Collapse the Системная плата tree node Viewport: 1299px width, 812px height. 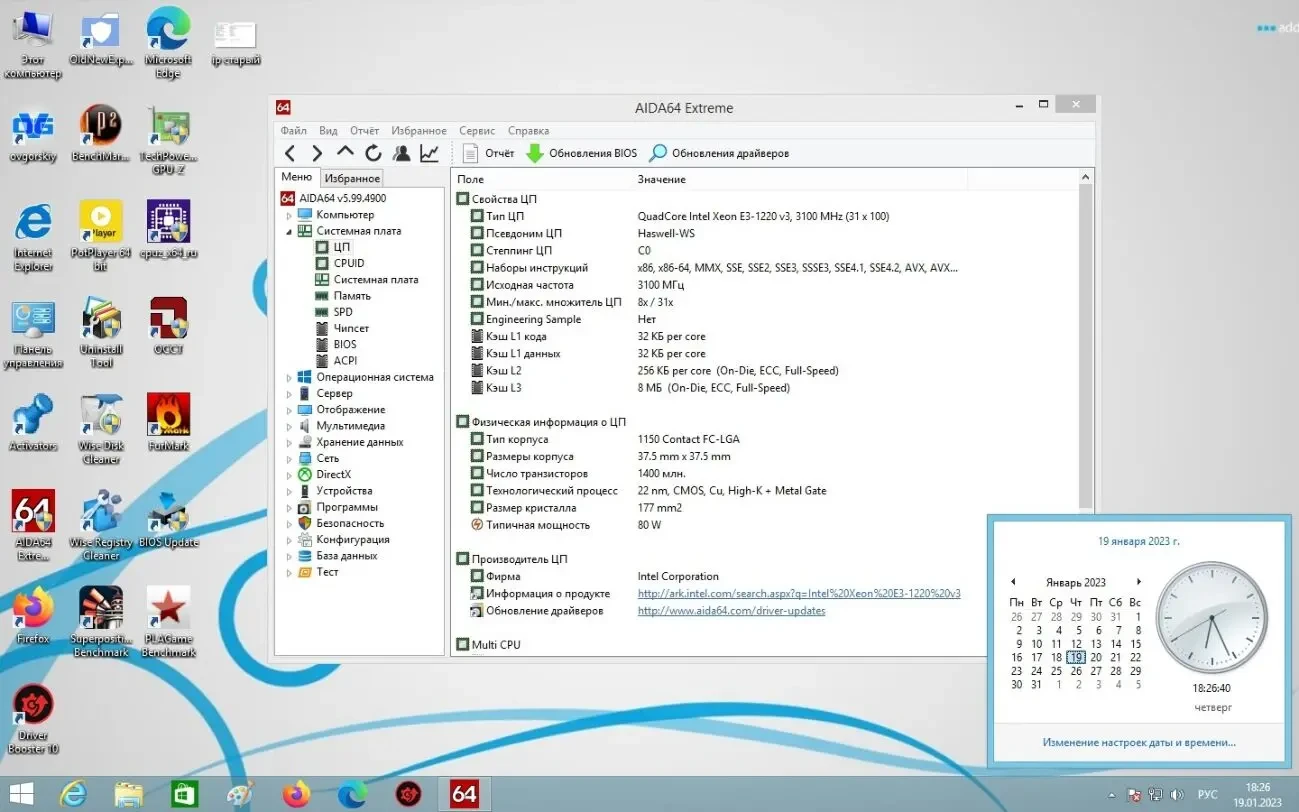pos(290,231)
